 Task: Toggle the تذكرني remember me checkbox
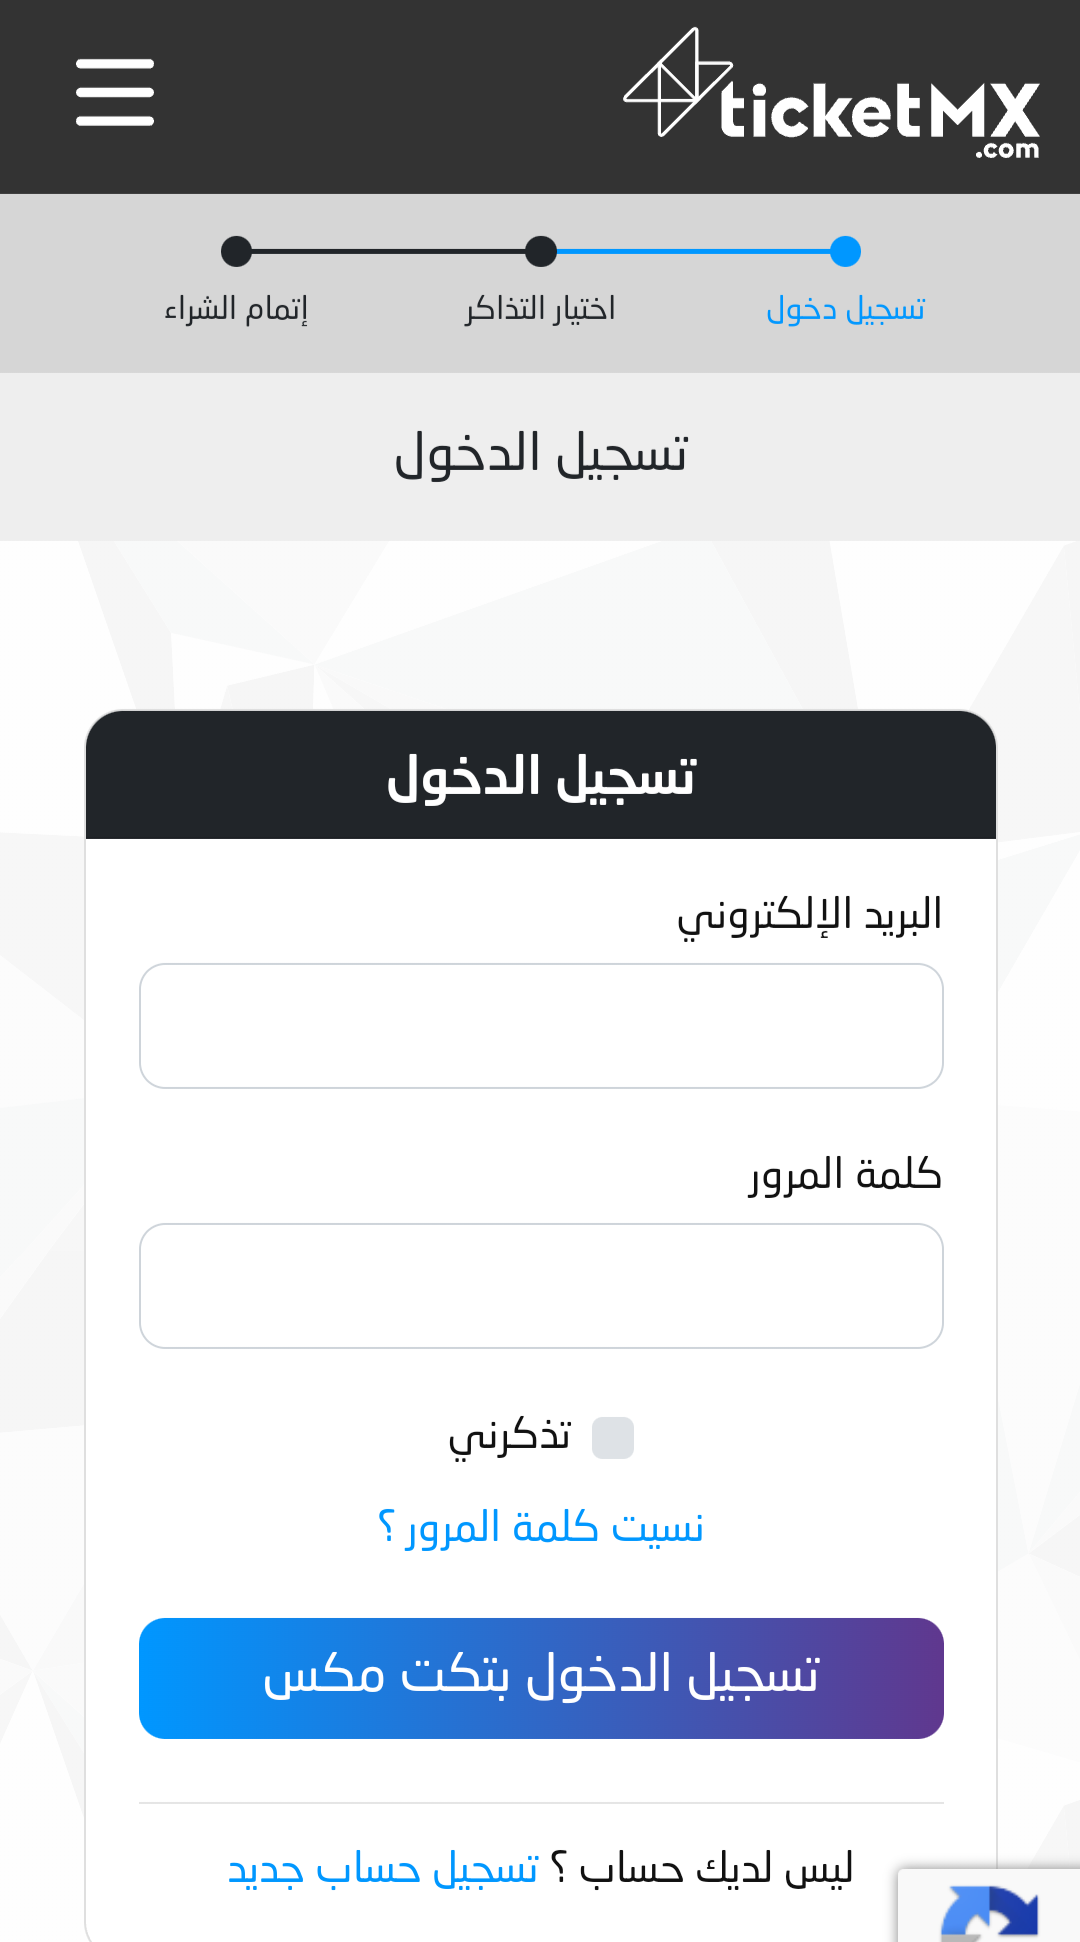click(x=613, y=1438)
